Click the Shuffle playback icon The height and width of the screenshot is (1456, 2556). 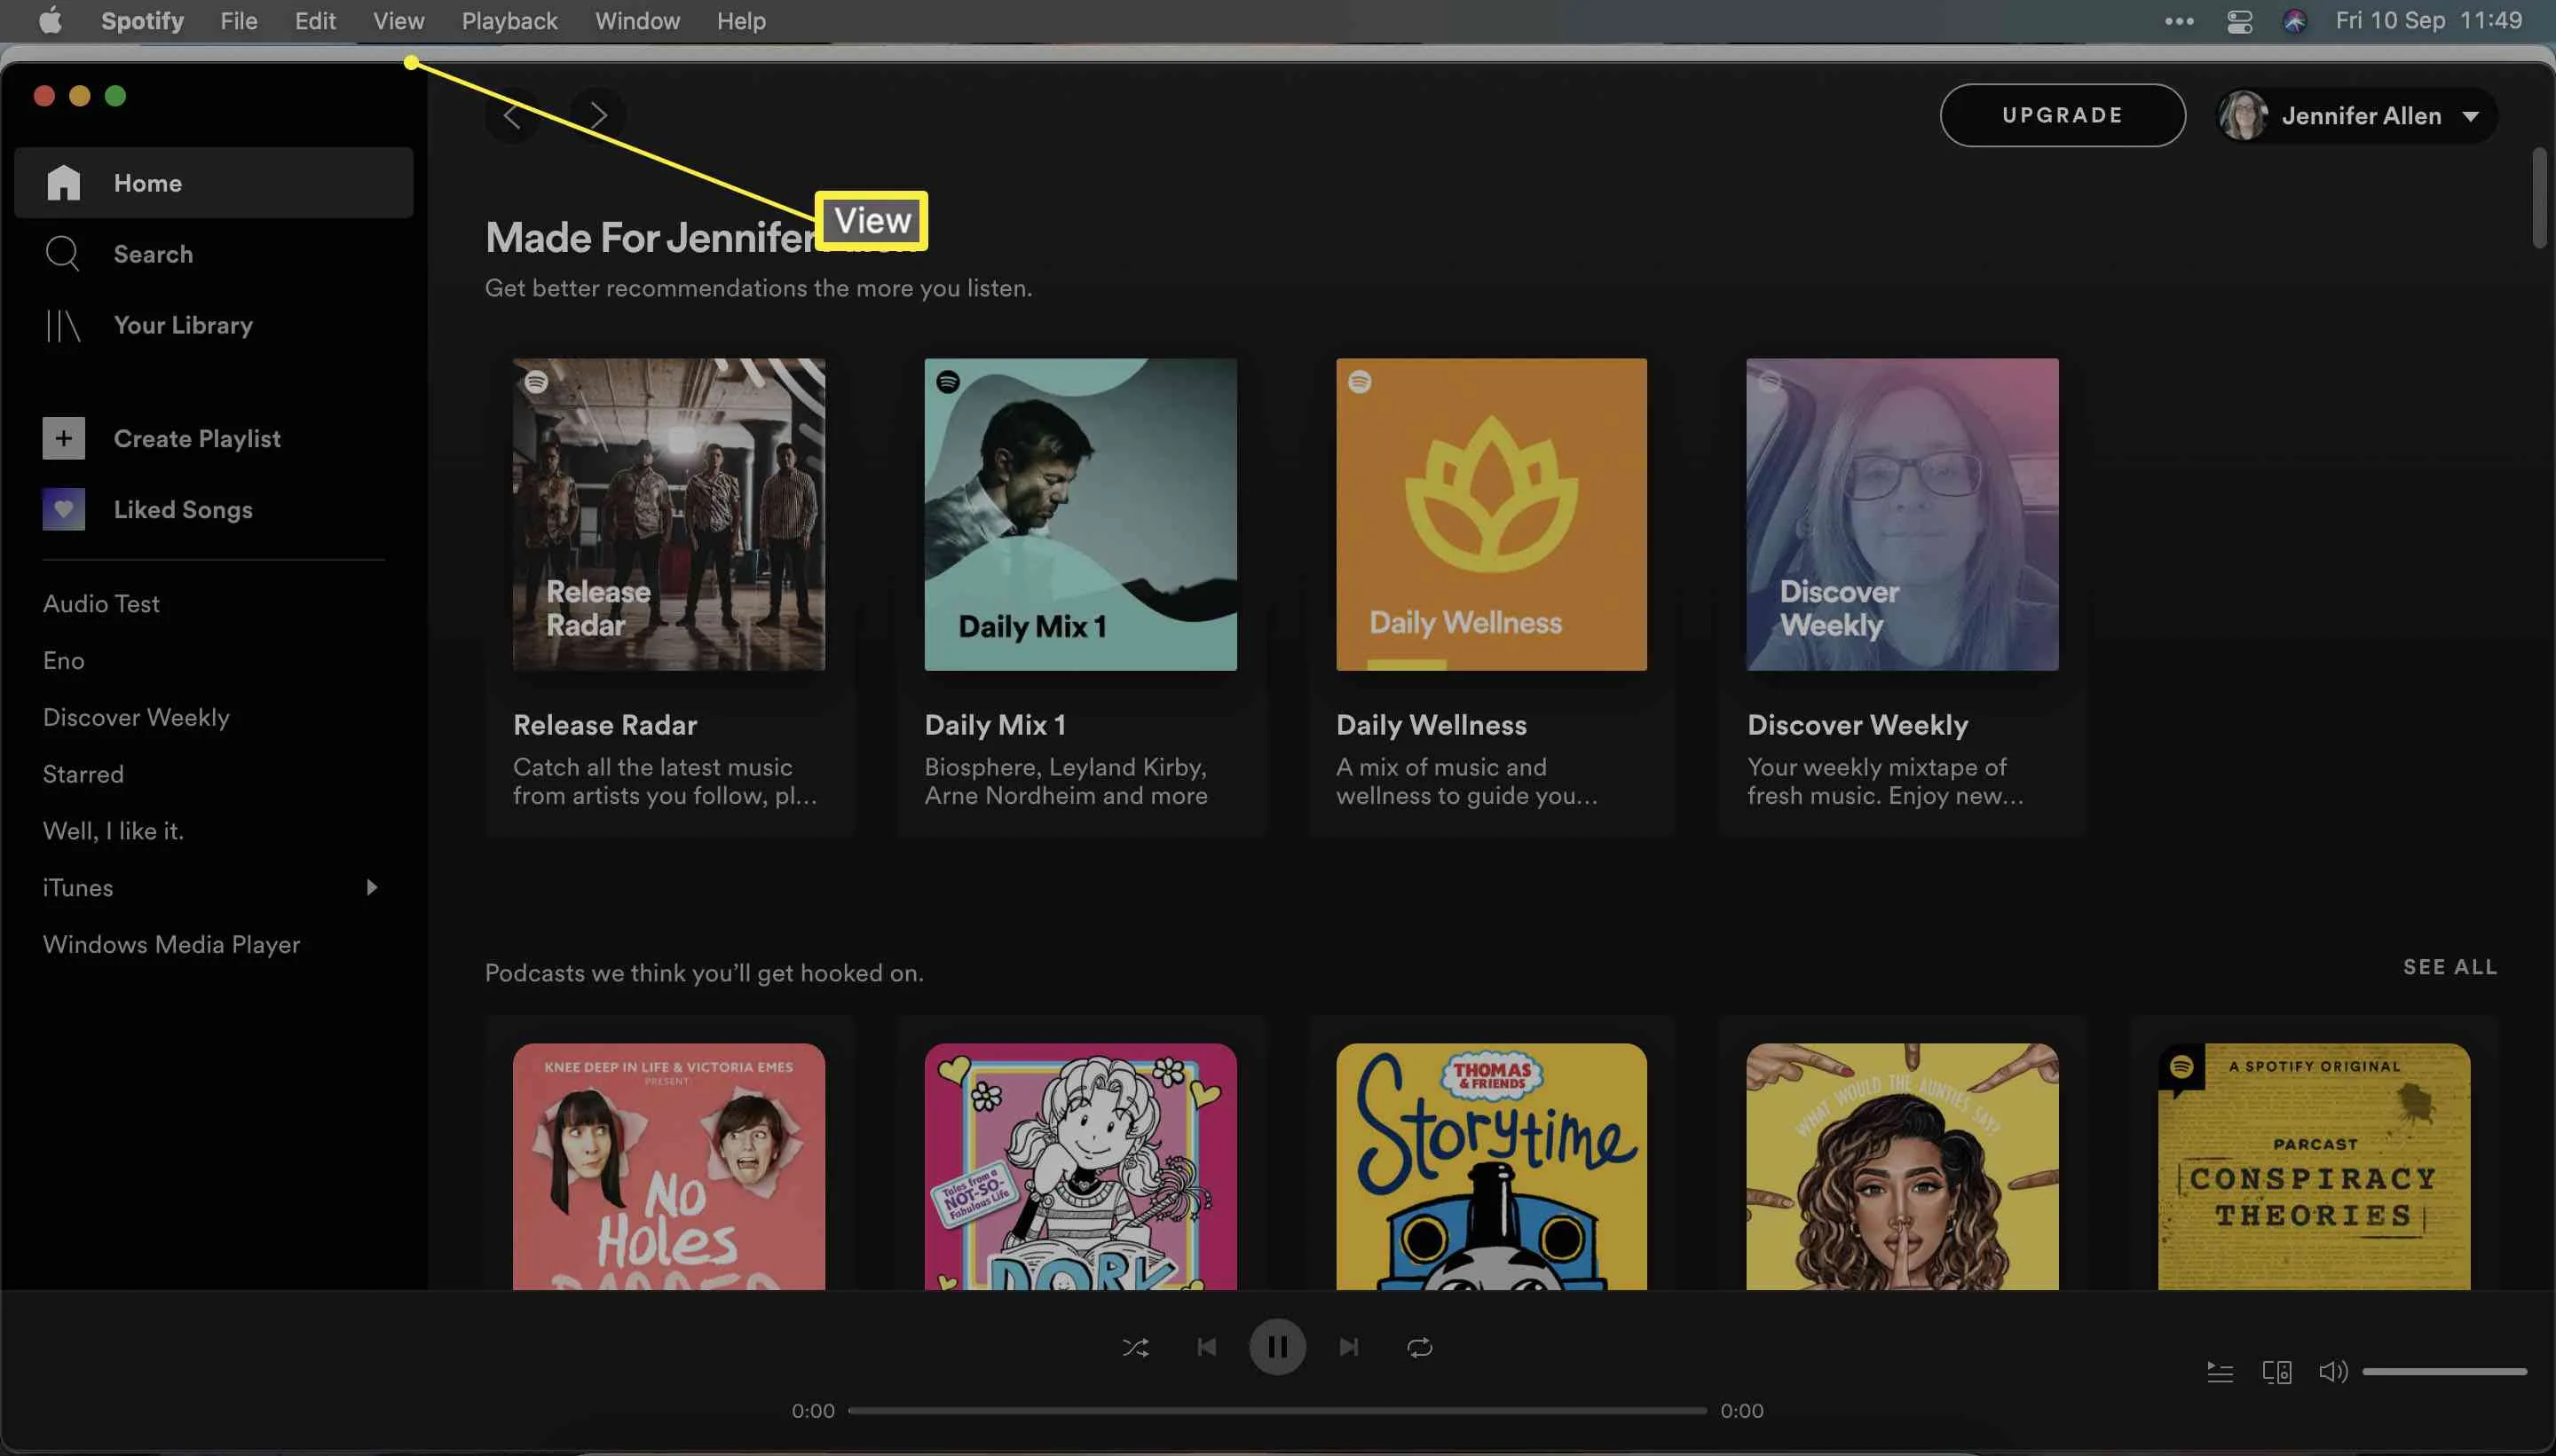[1136, 1347]
